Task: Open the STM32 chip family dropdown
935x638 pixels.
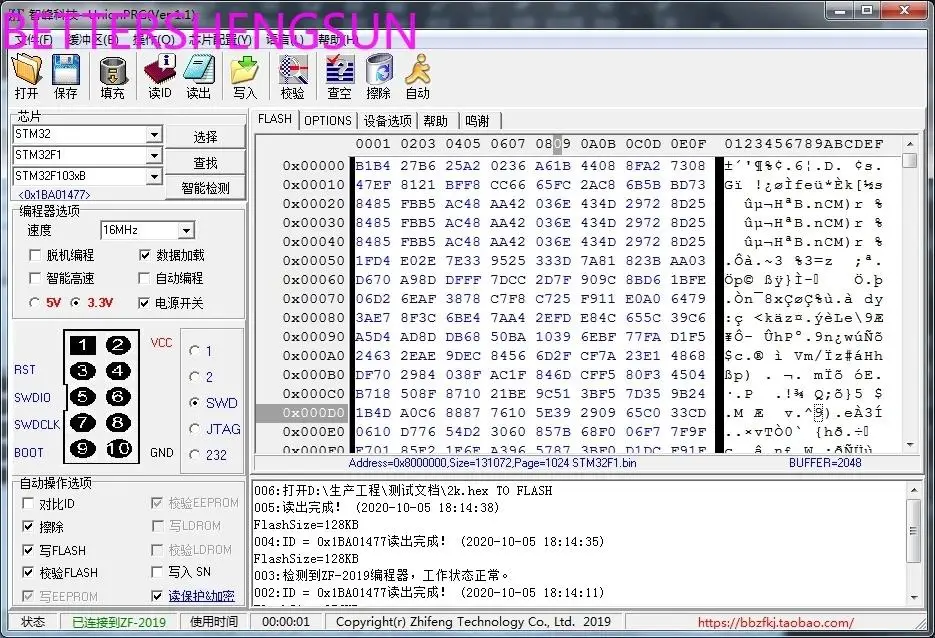Action: pos(154,134)
